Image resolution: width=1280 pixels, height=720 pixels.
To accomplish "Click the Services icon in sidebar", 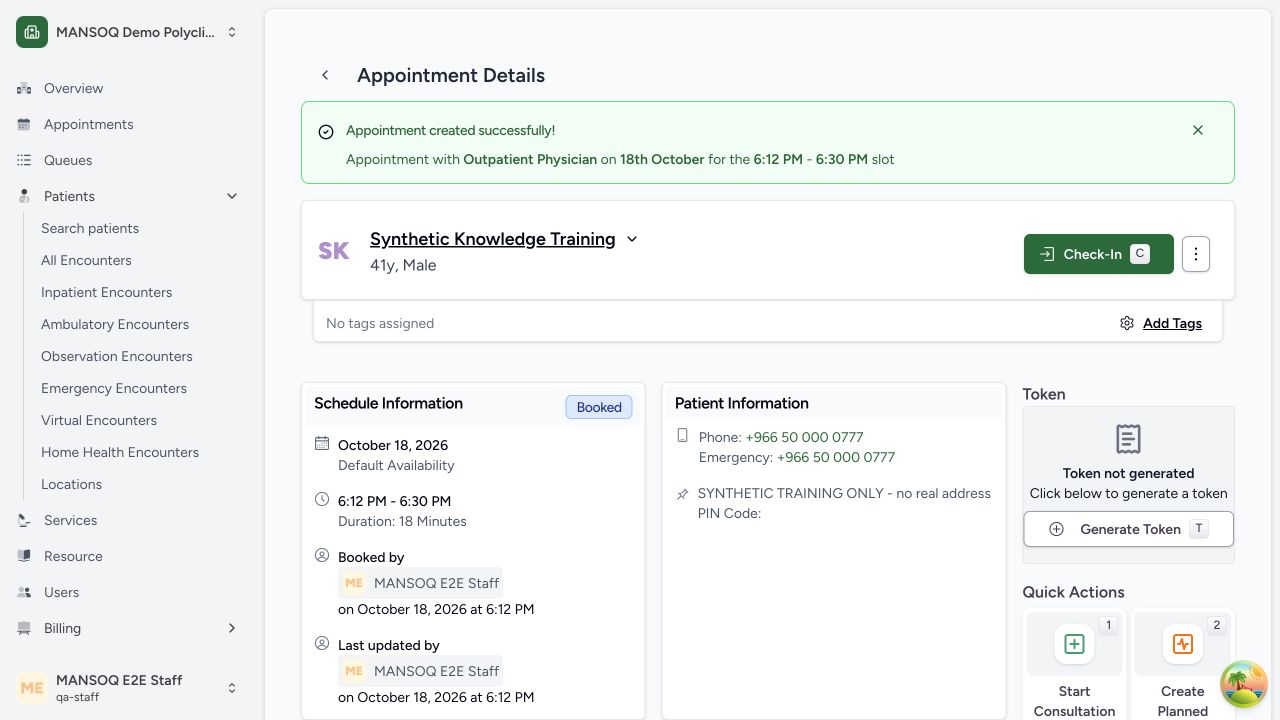I will click(x=24, y=520).
